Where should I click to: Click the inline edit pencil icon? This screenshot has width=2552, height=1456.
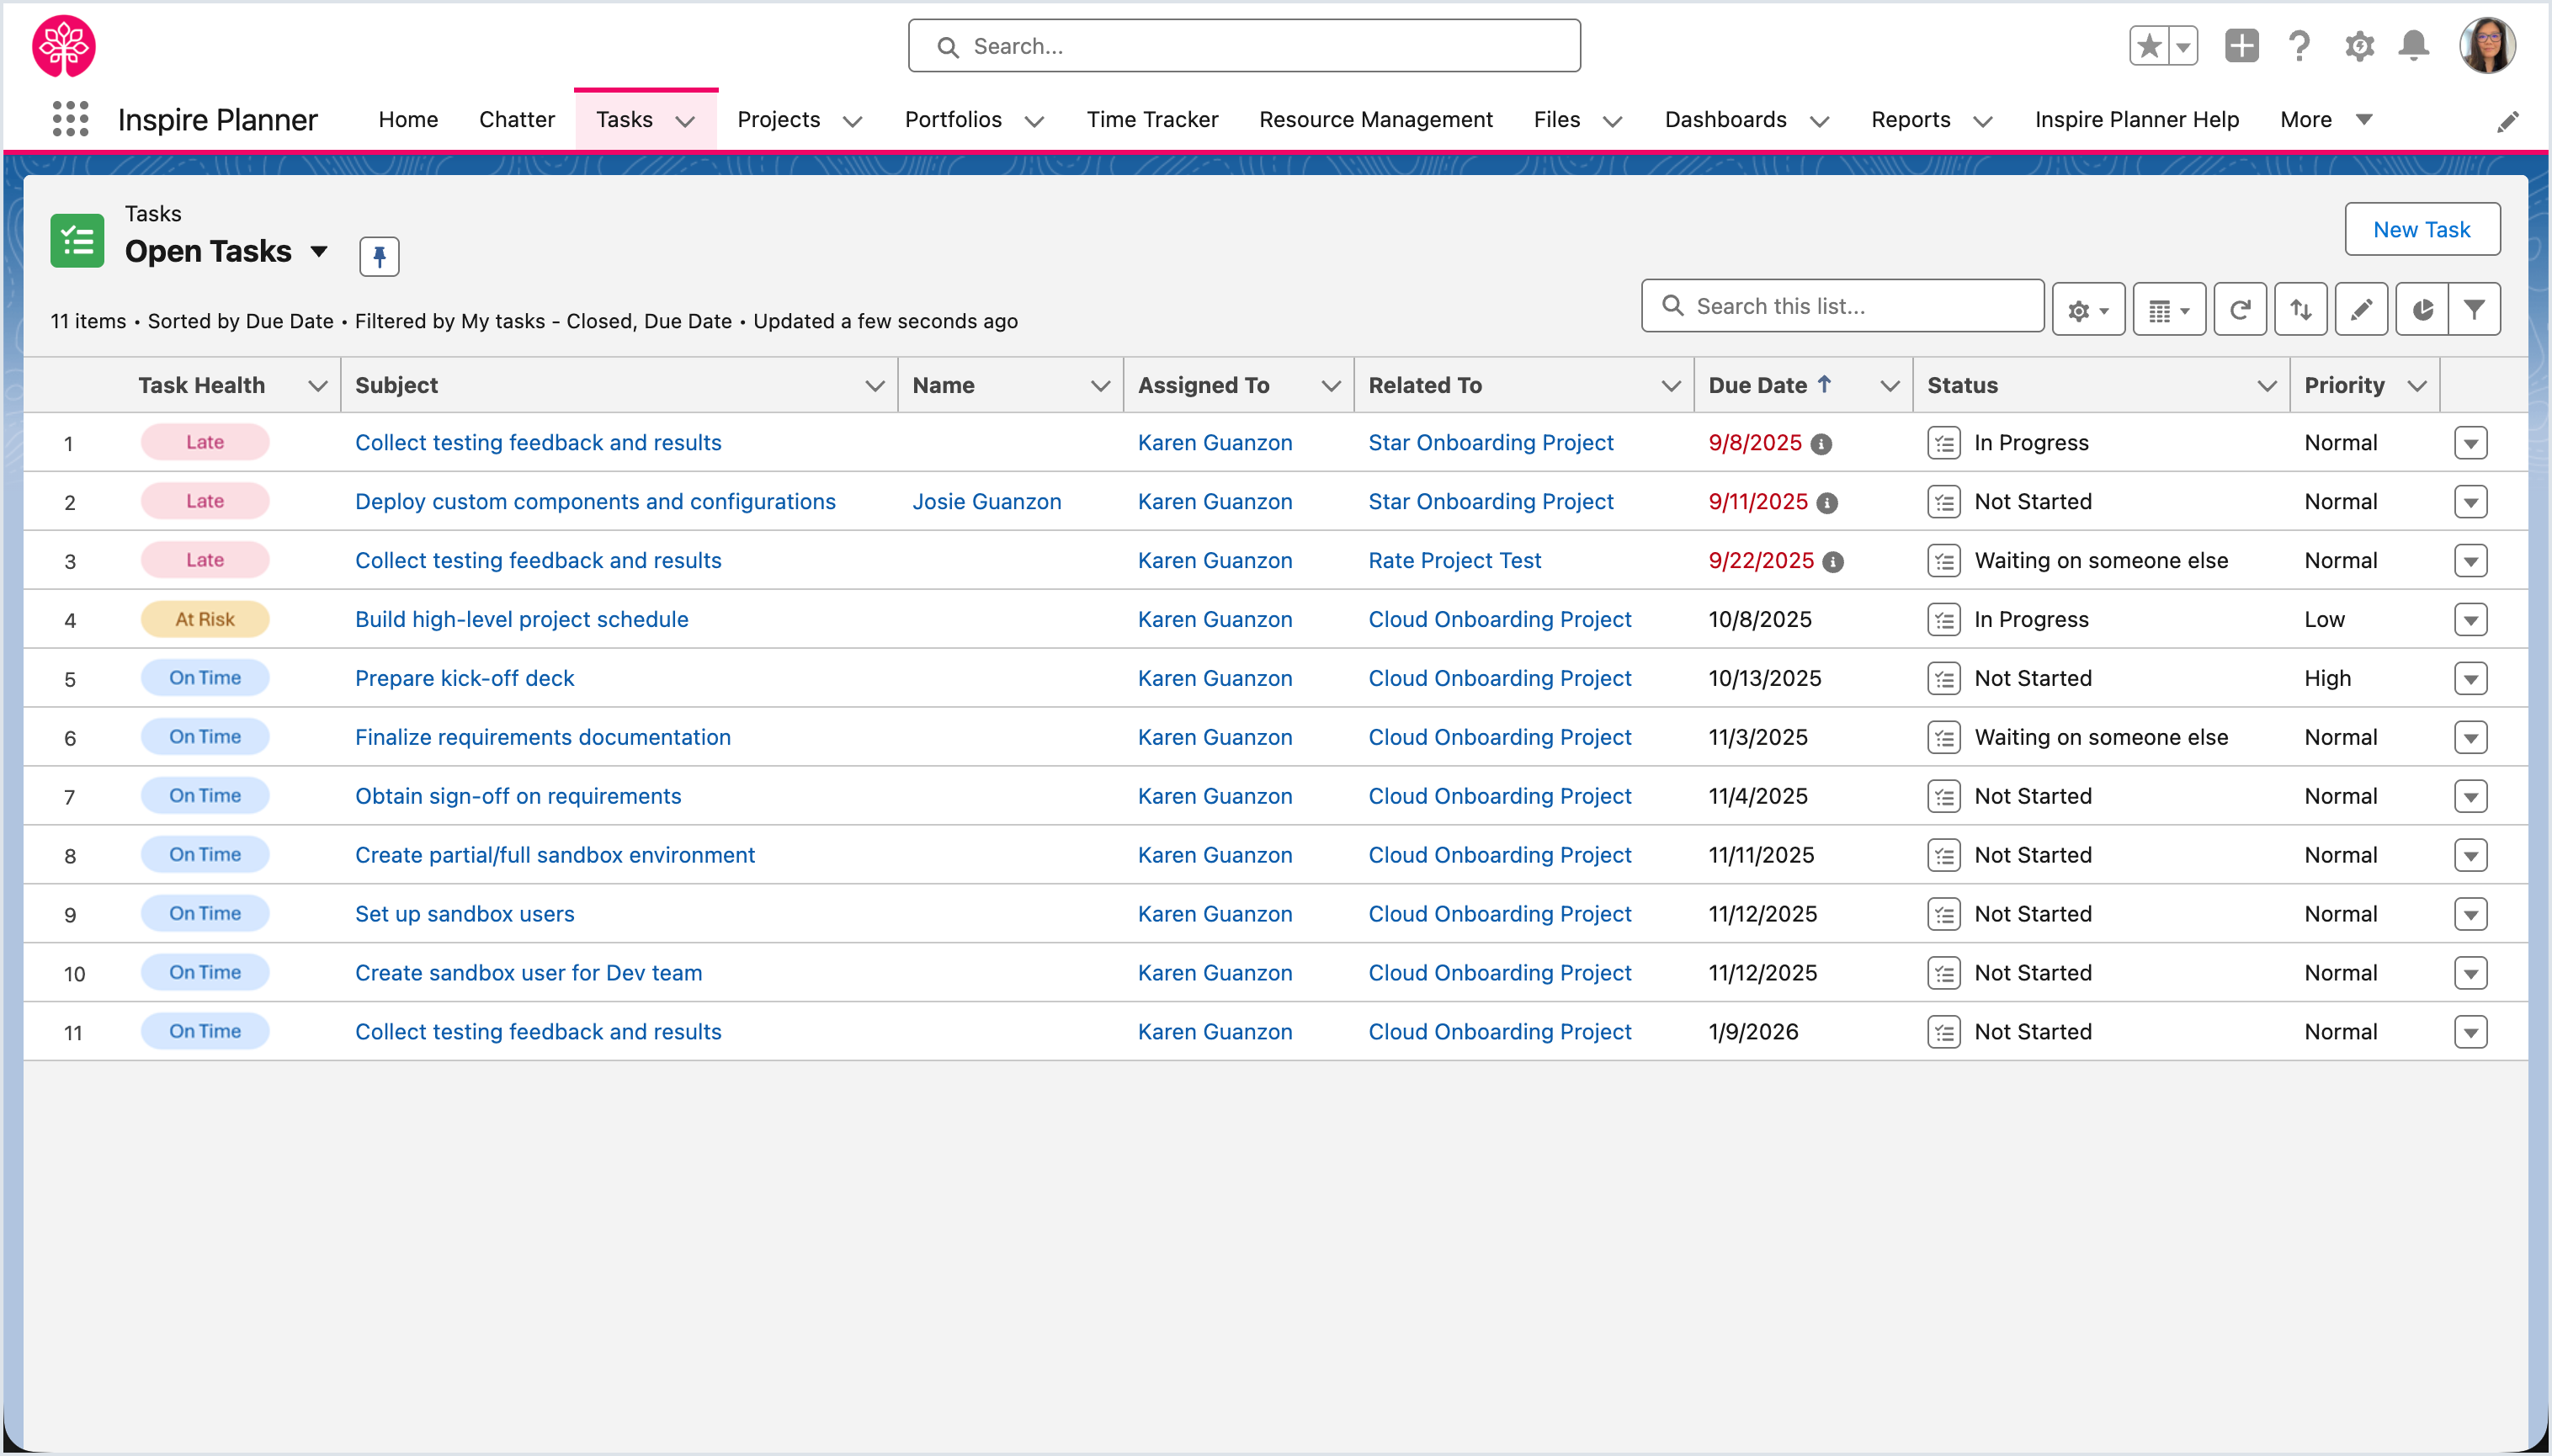click(2360, 310)
